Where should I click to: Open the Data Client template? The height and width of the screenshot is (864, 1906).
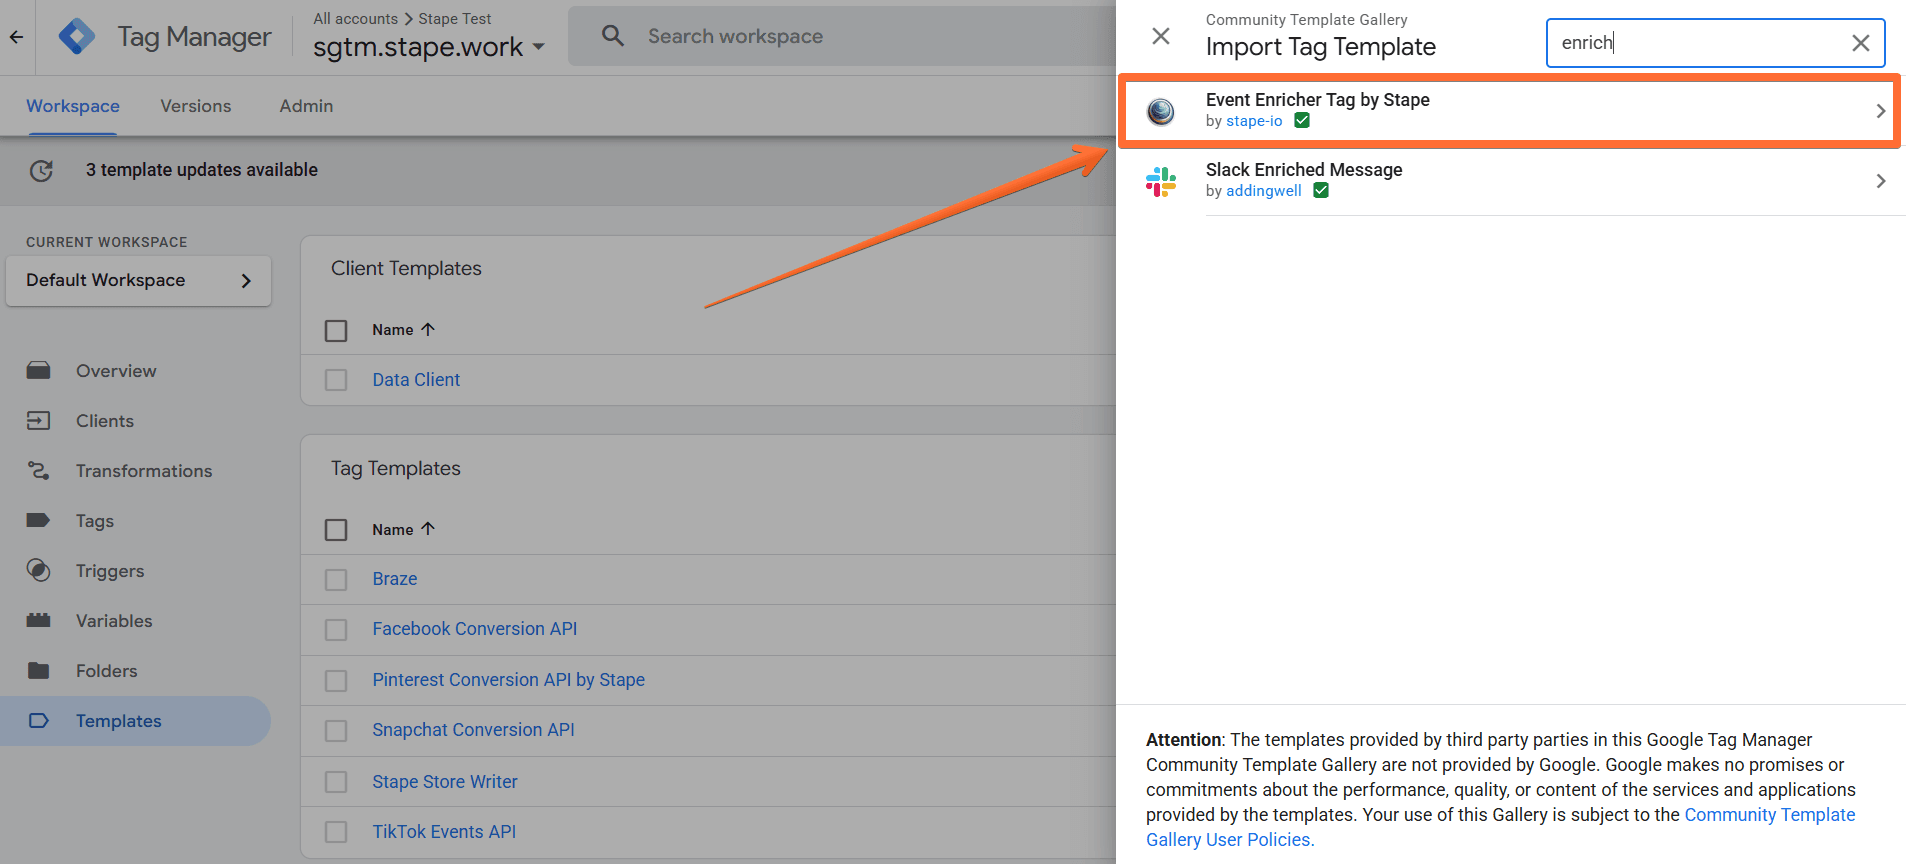(x=416, y=380)
